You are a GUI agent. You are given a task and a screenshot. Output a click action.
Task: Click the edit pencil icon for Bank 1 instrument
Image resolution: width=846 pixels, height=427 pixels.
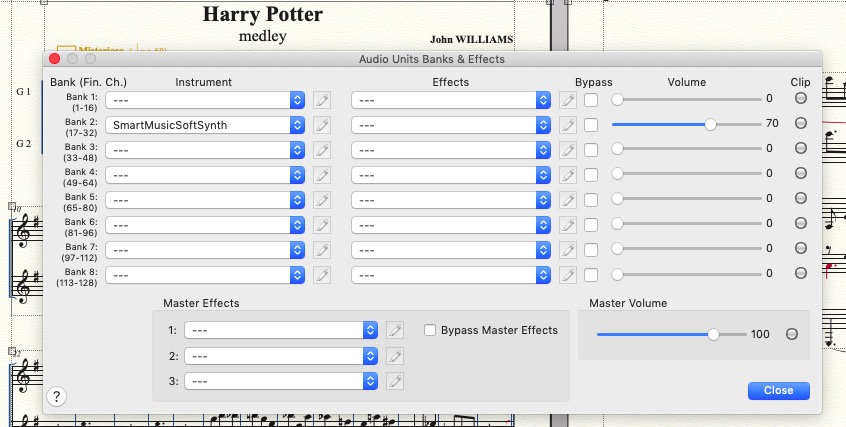[321, 100]
